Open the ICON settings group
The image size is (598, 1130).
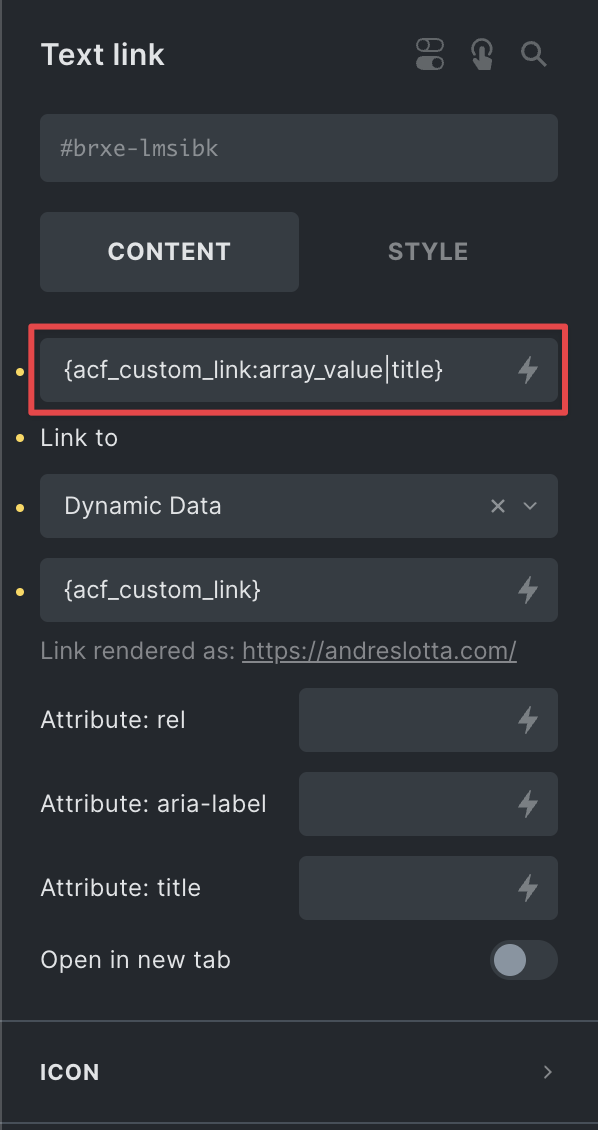(x=298, y=1072)
